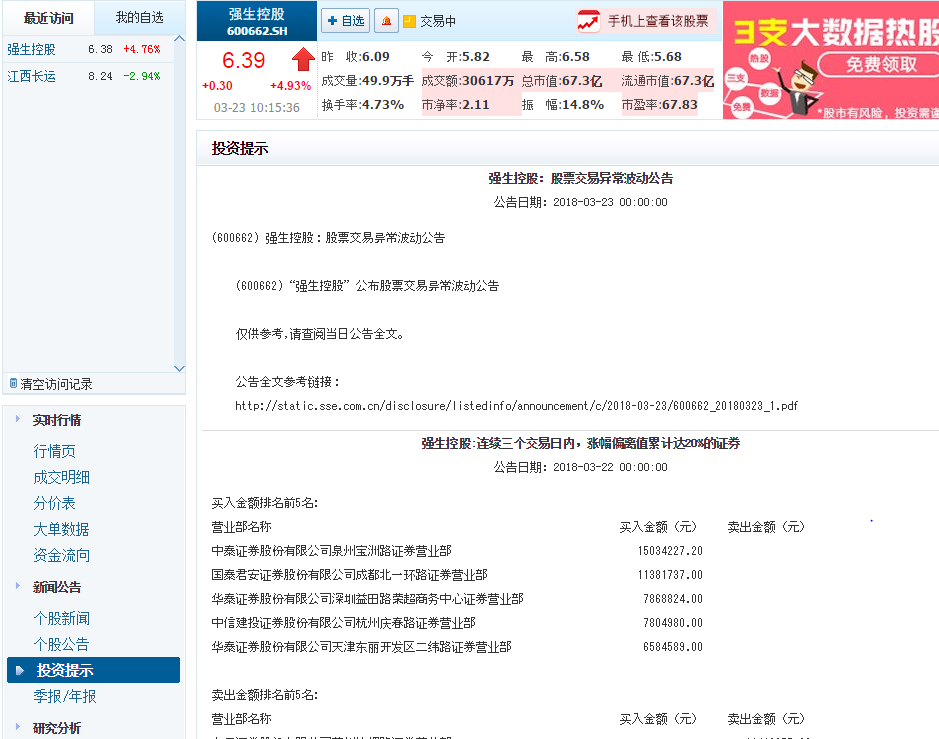Viewport: 939px width, 739px height.
Task: Click 手机上查看该股票 link
Action: point(658,22)
